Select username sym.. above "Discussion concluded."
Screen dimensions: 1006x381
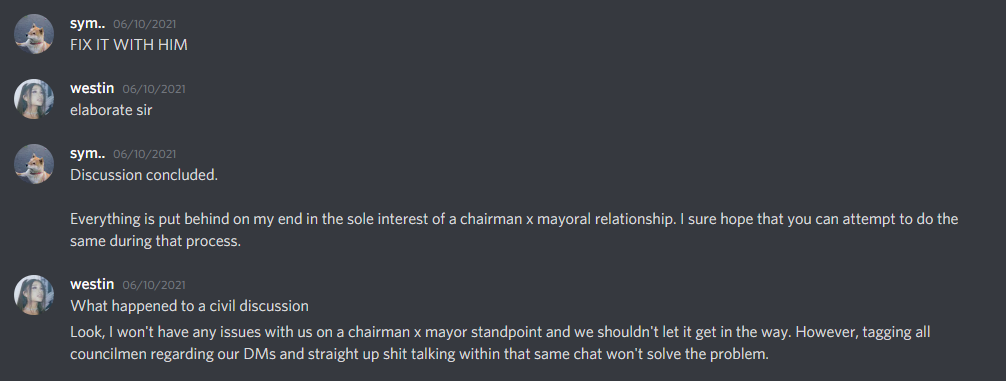tap(87, 153)
